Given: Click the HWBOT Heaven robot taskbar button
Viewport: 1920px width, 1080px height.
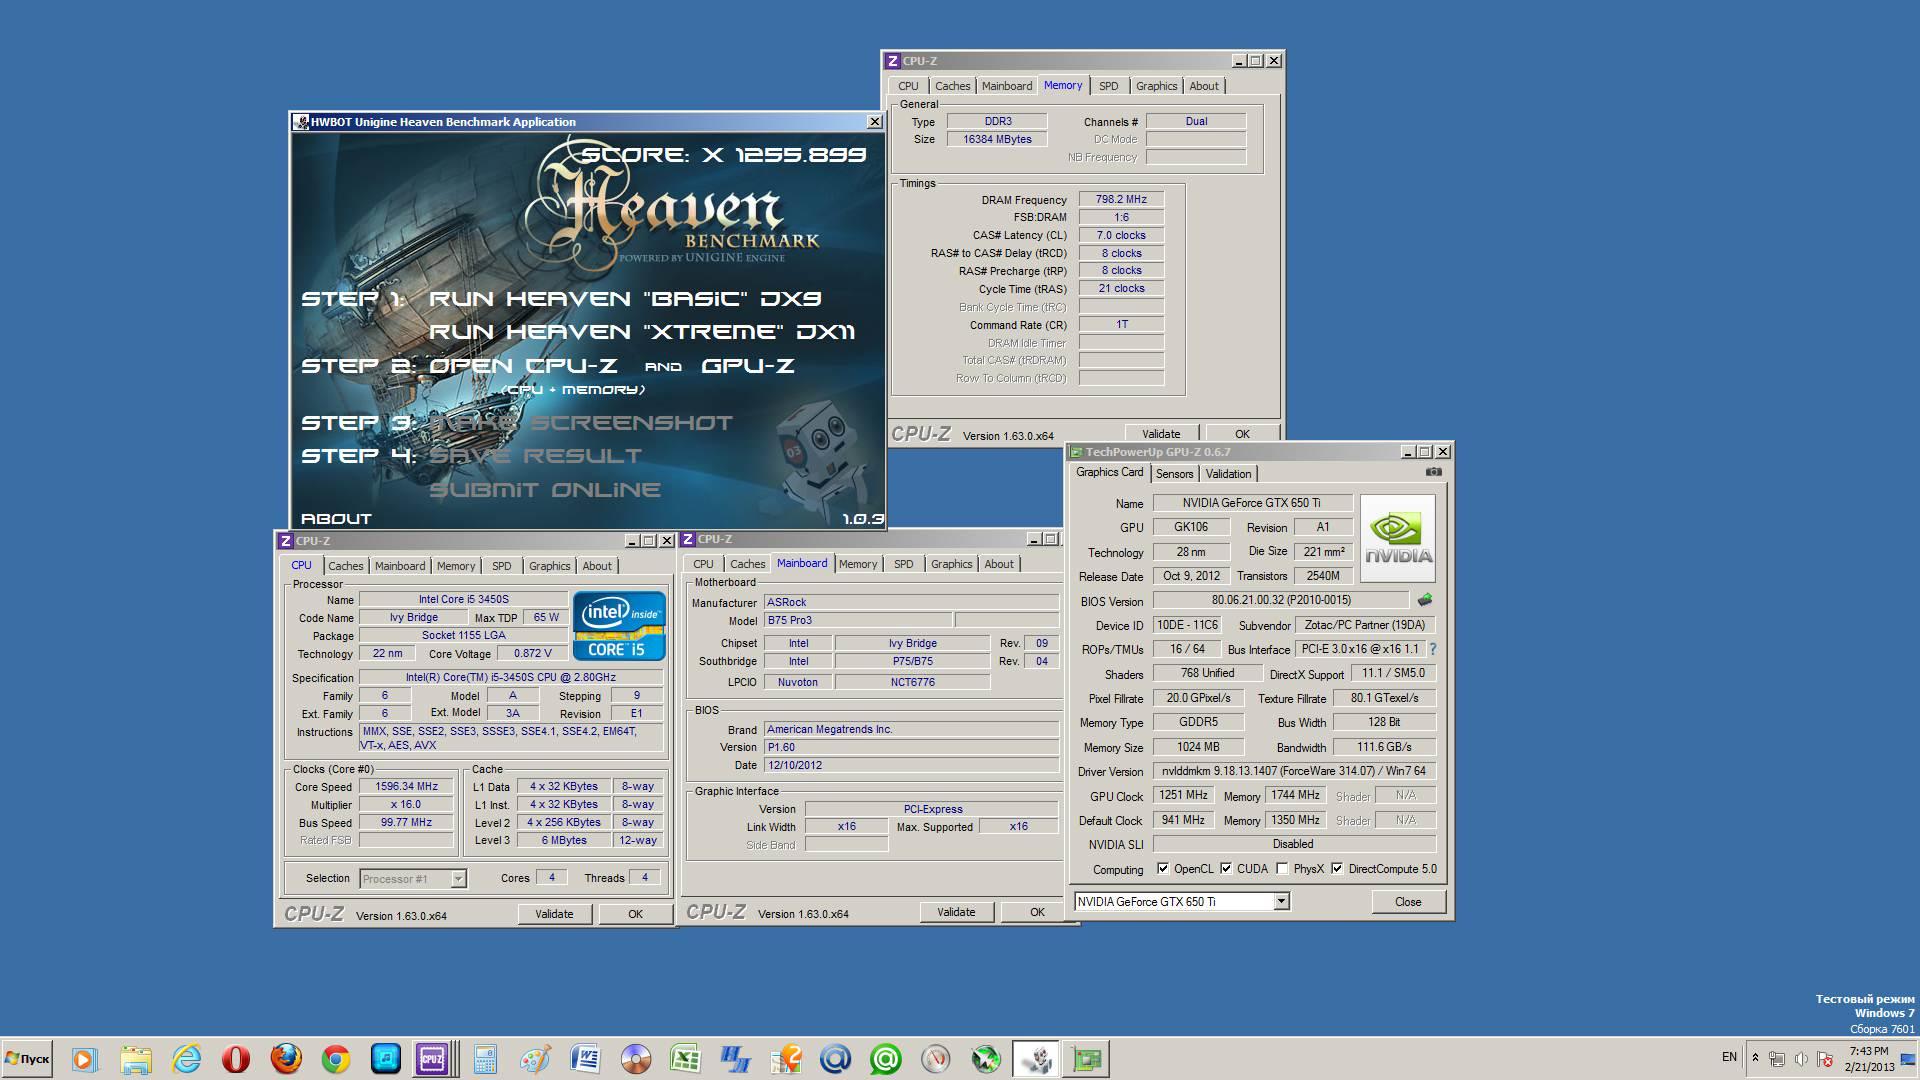Looking at the screenshot, I should click(x=1037, y=1059).
